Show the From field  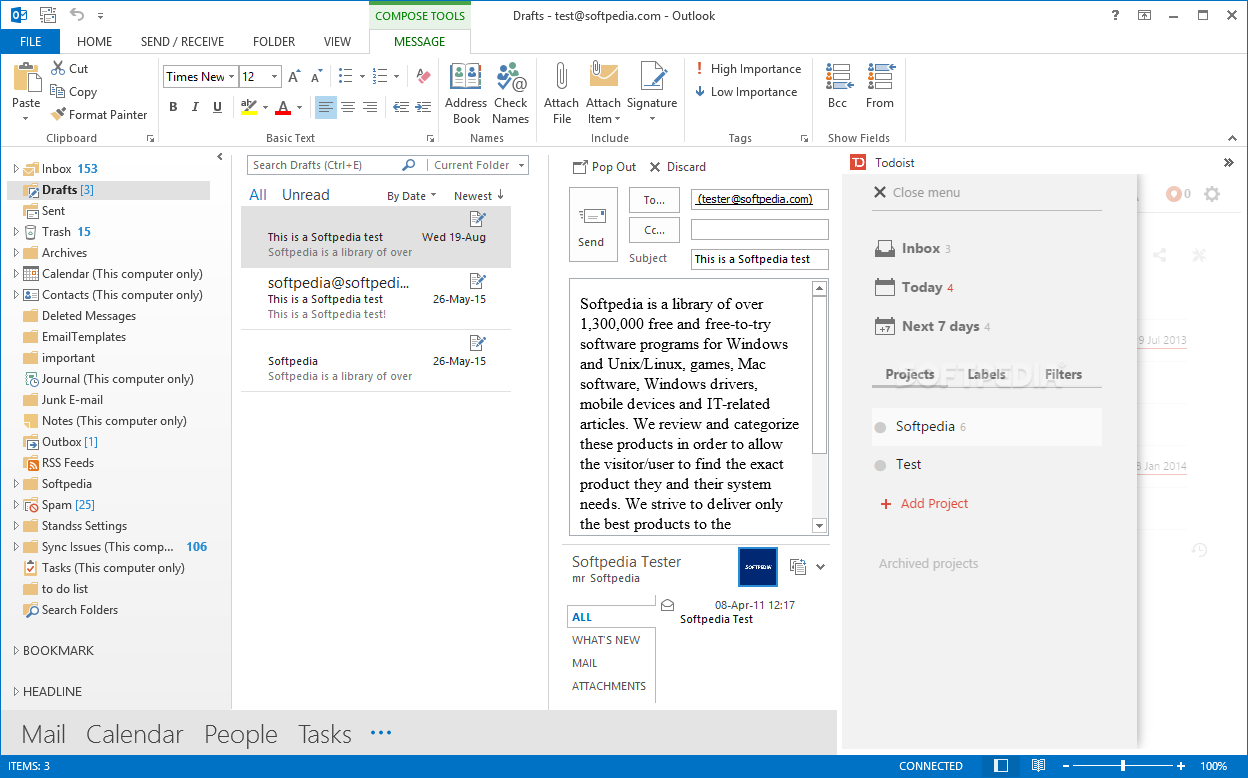880,86
